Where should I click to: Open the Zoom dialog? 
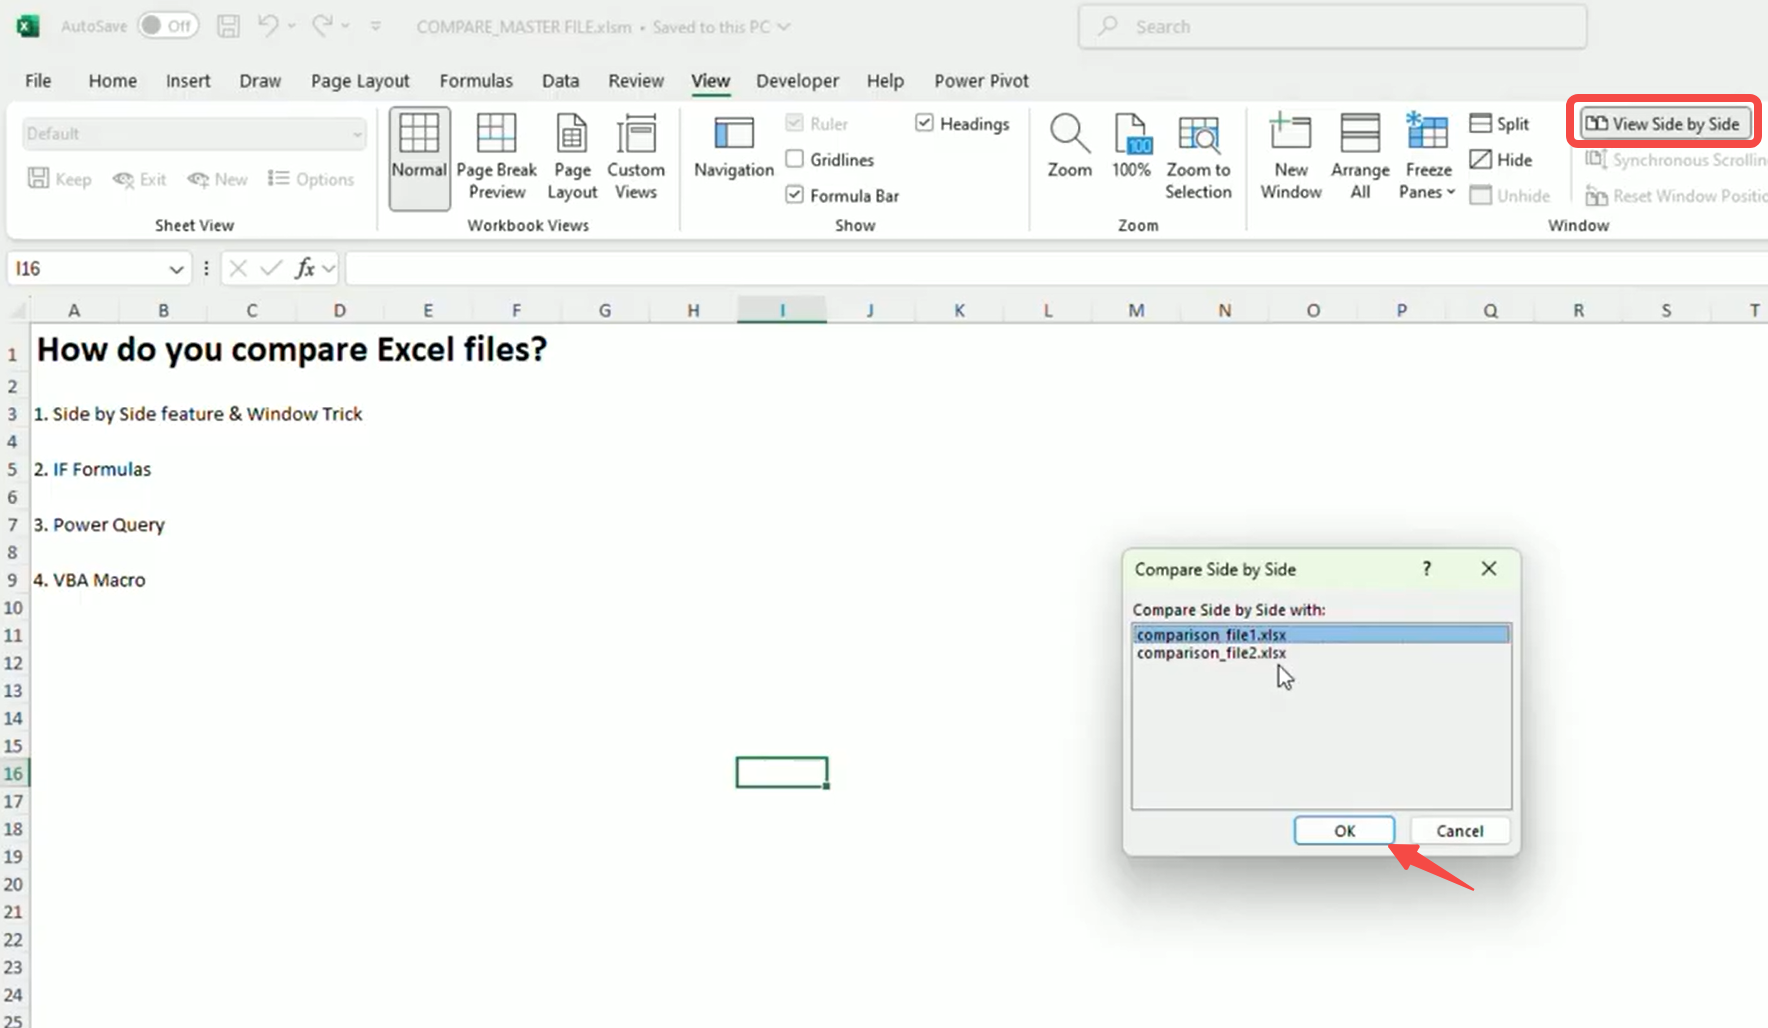1069,148
